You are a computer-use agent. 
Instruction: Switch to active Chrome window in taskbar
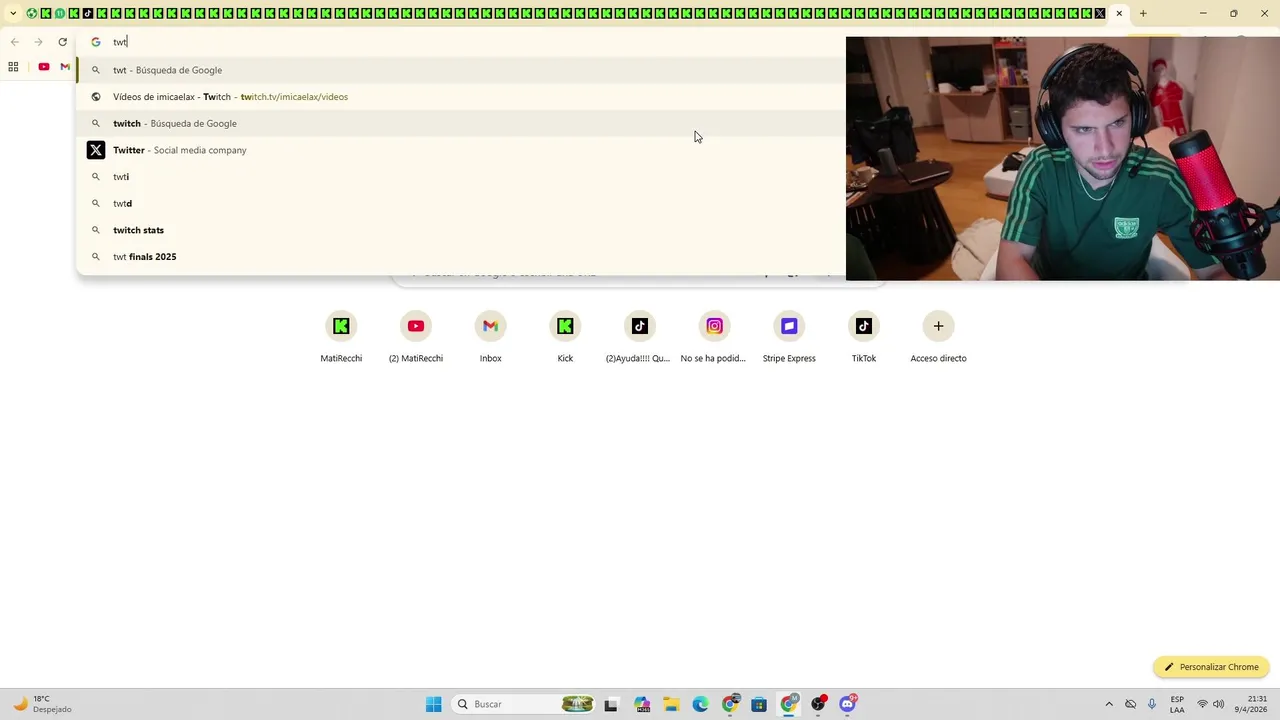789,704
